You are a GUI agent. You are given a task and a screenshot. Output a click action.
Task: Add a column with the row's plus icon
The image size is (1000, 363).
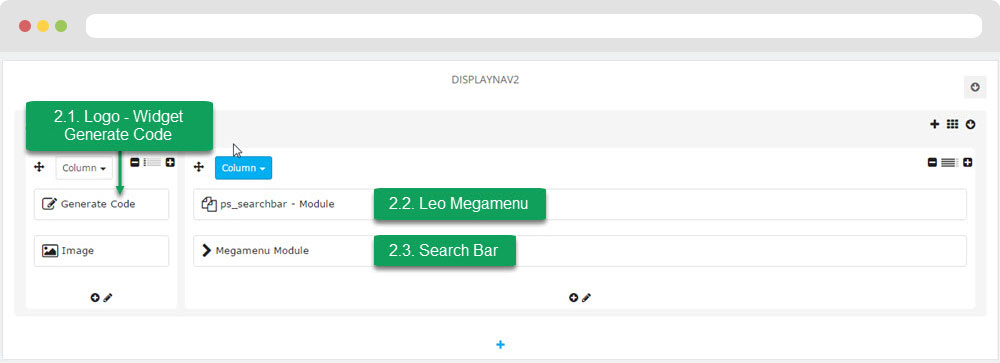click(x=934, y=124)
